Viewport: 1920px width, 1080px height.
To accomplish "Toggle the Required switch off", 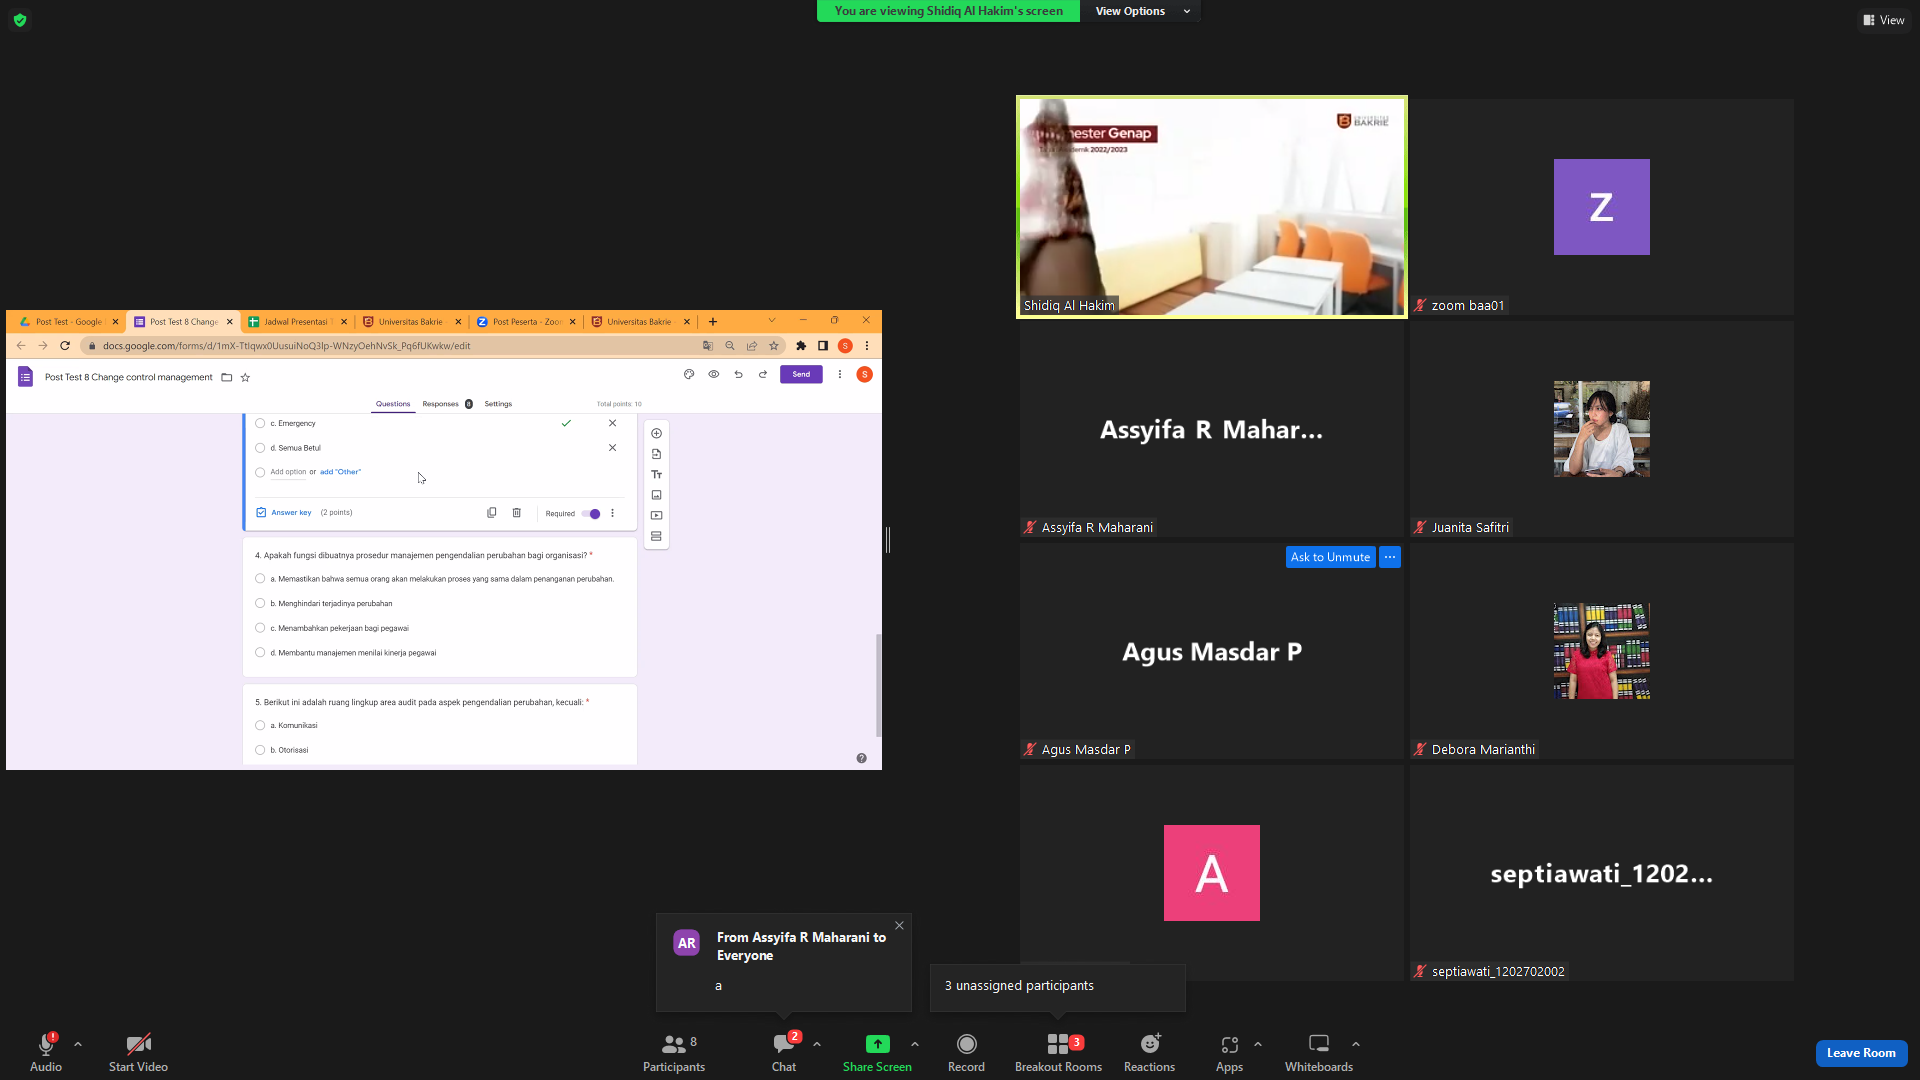I will (591, 514).
